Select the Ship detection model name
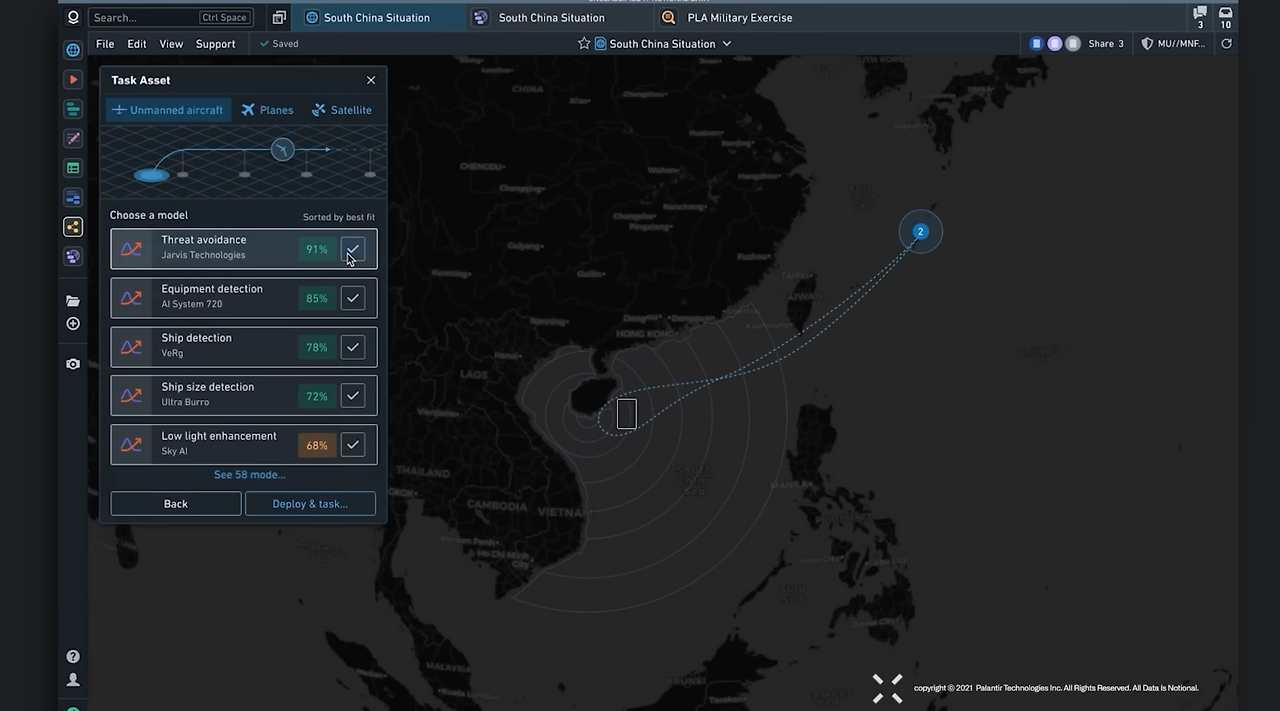This screenshot has width=1280, height=711. 196,338
